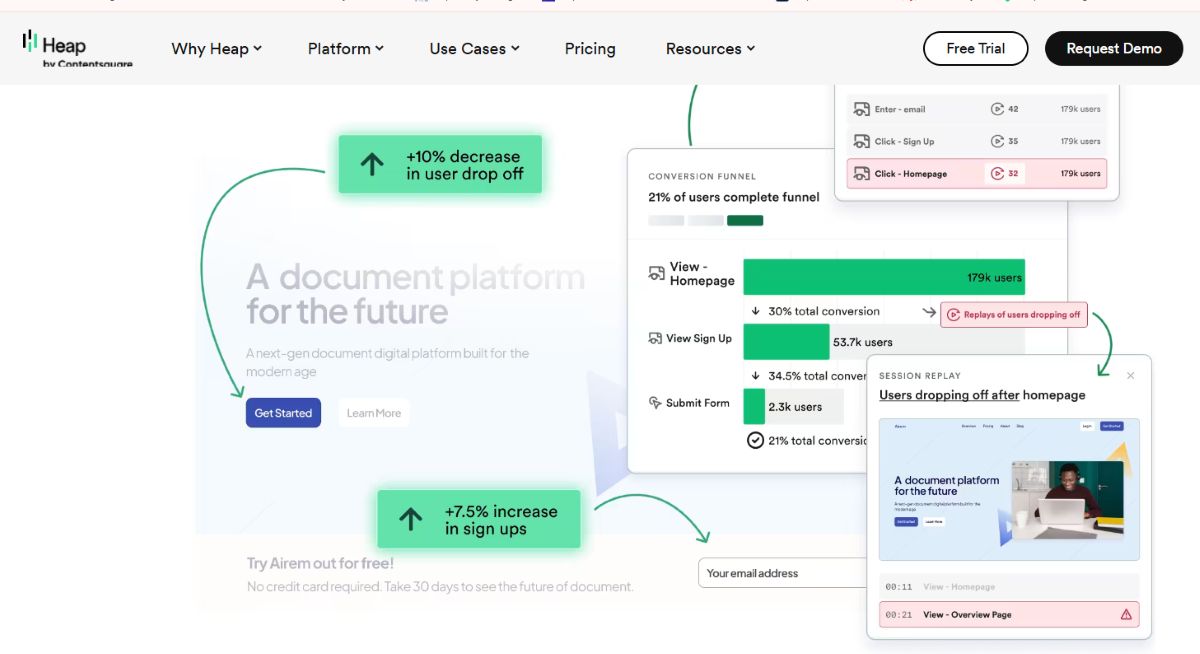Click the '21% of users complete funnel' text
Image resolution: width=1200 pixels, height=654 pixels.
point(734,197)
